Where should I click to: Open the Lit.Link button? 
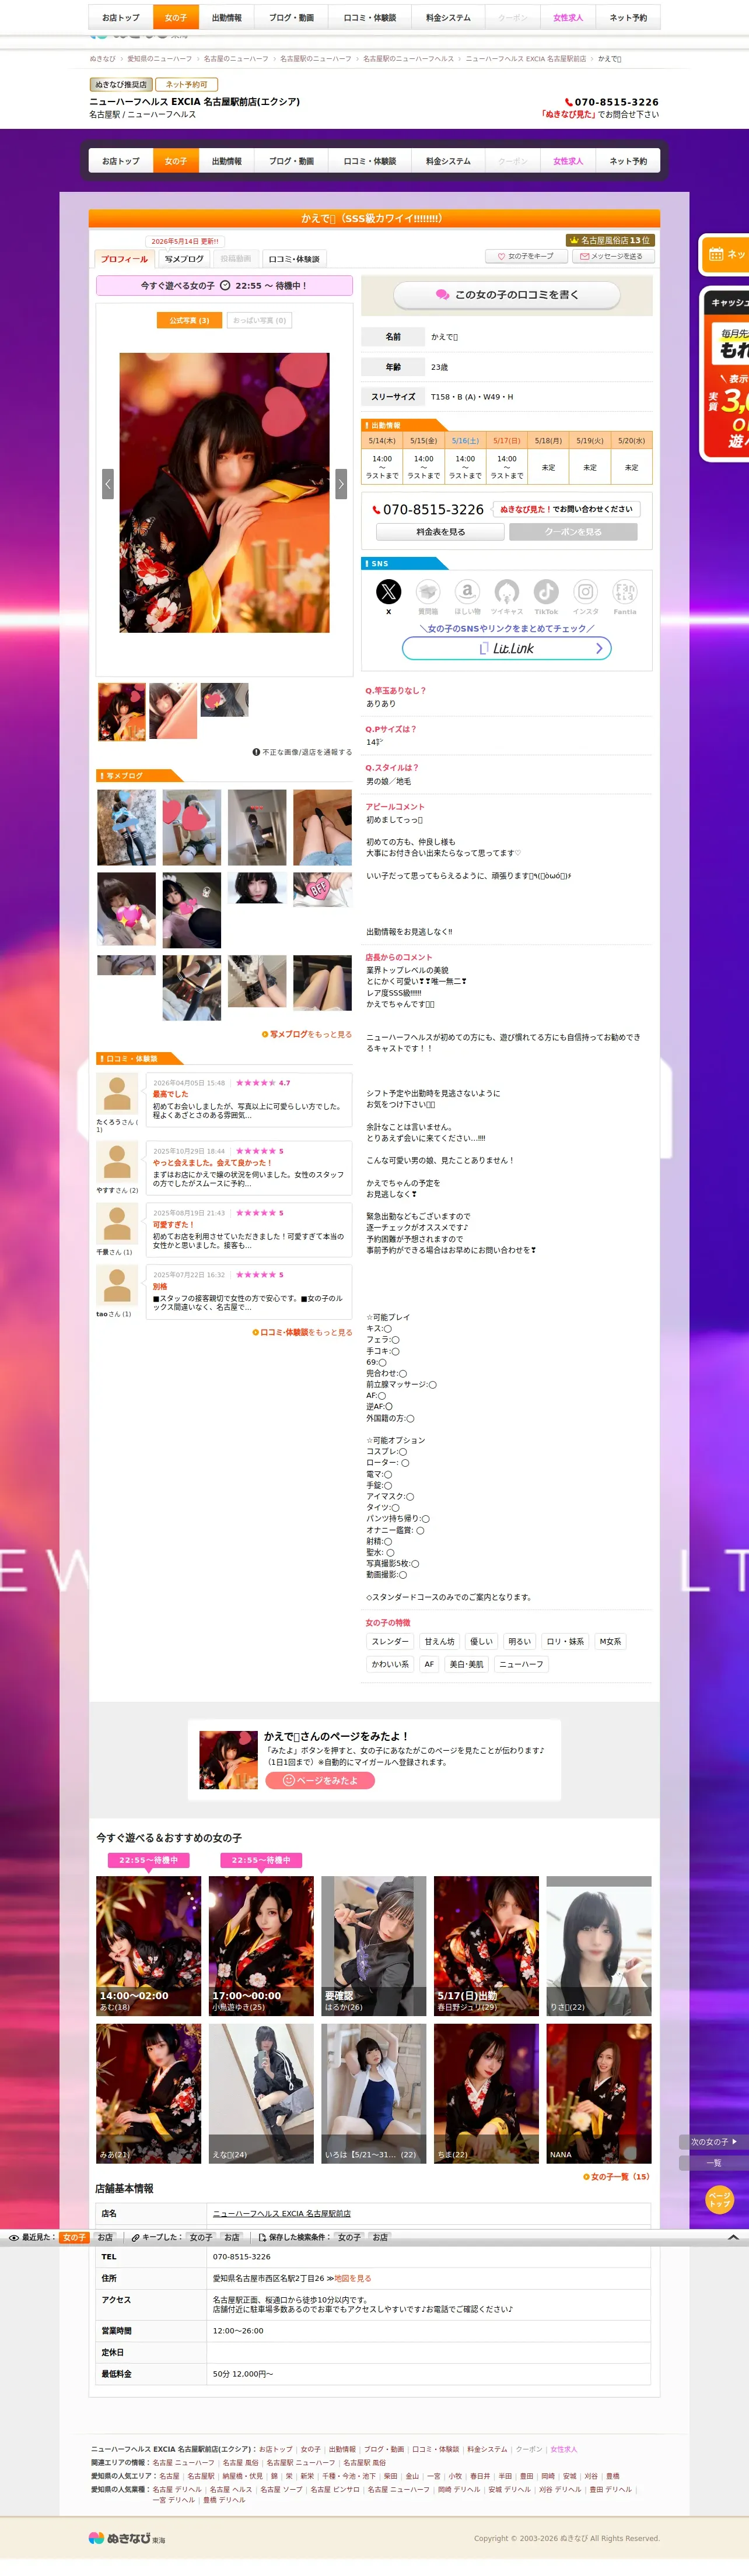pyautogui.click(x=507, y=648)
